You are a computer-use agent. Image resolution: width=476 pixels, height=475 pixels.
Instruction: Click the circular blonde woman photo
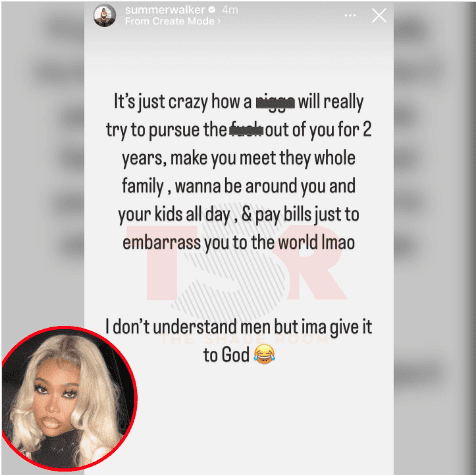click(x=69, y=398)
